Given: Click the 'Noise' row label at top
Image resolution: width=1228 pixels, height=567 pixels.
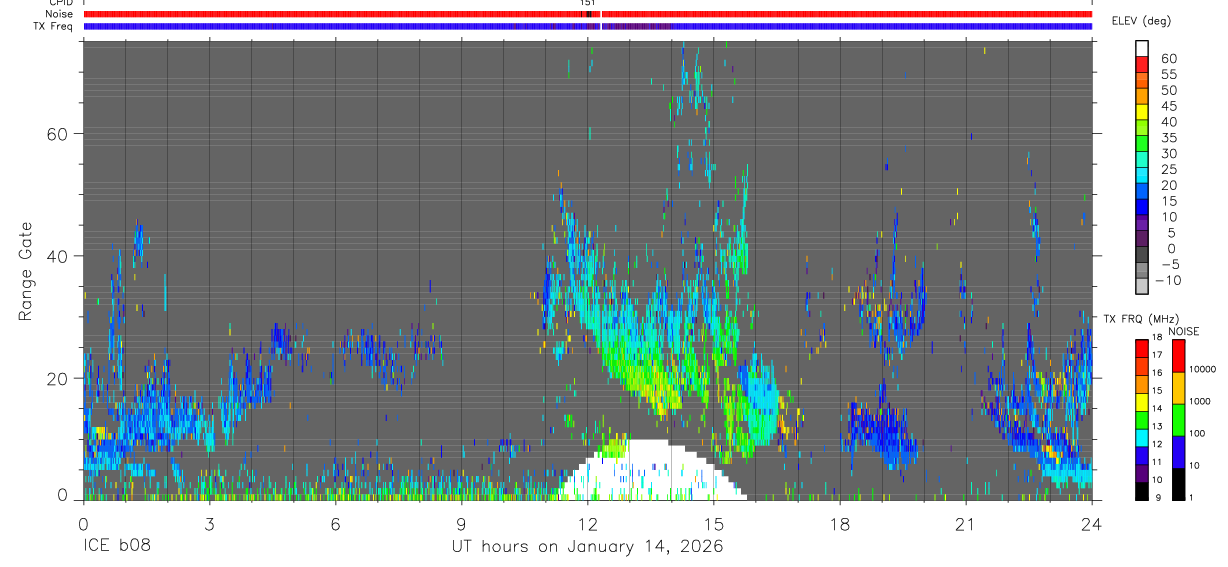Looking at the screenshot, I should pyautogui.click(x=60, y=14).
